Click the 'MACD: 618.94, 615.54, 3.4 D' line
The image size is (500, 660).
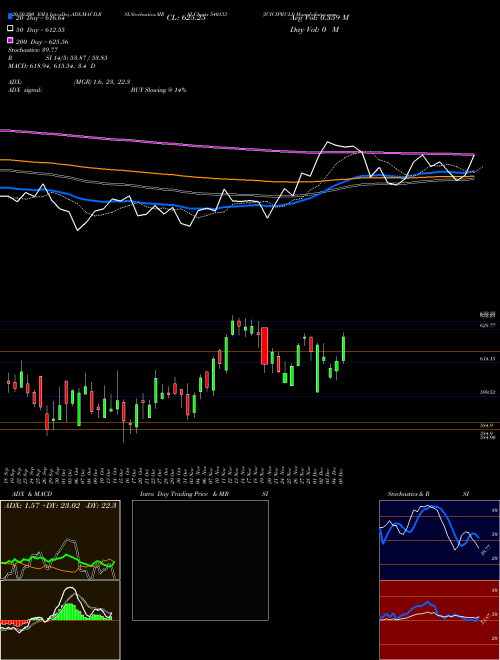(52, 66)
